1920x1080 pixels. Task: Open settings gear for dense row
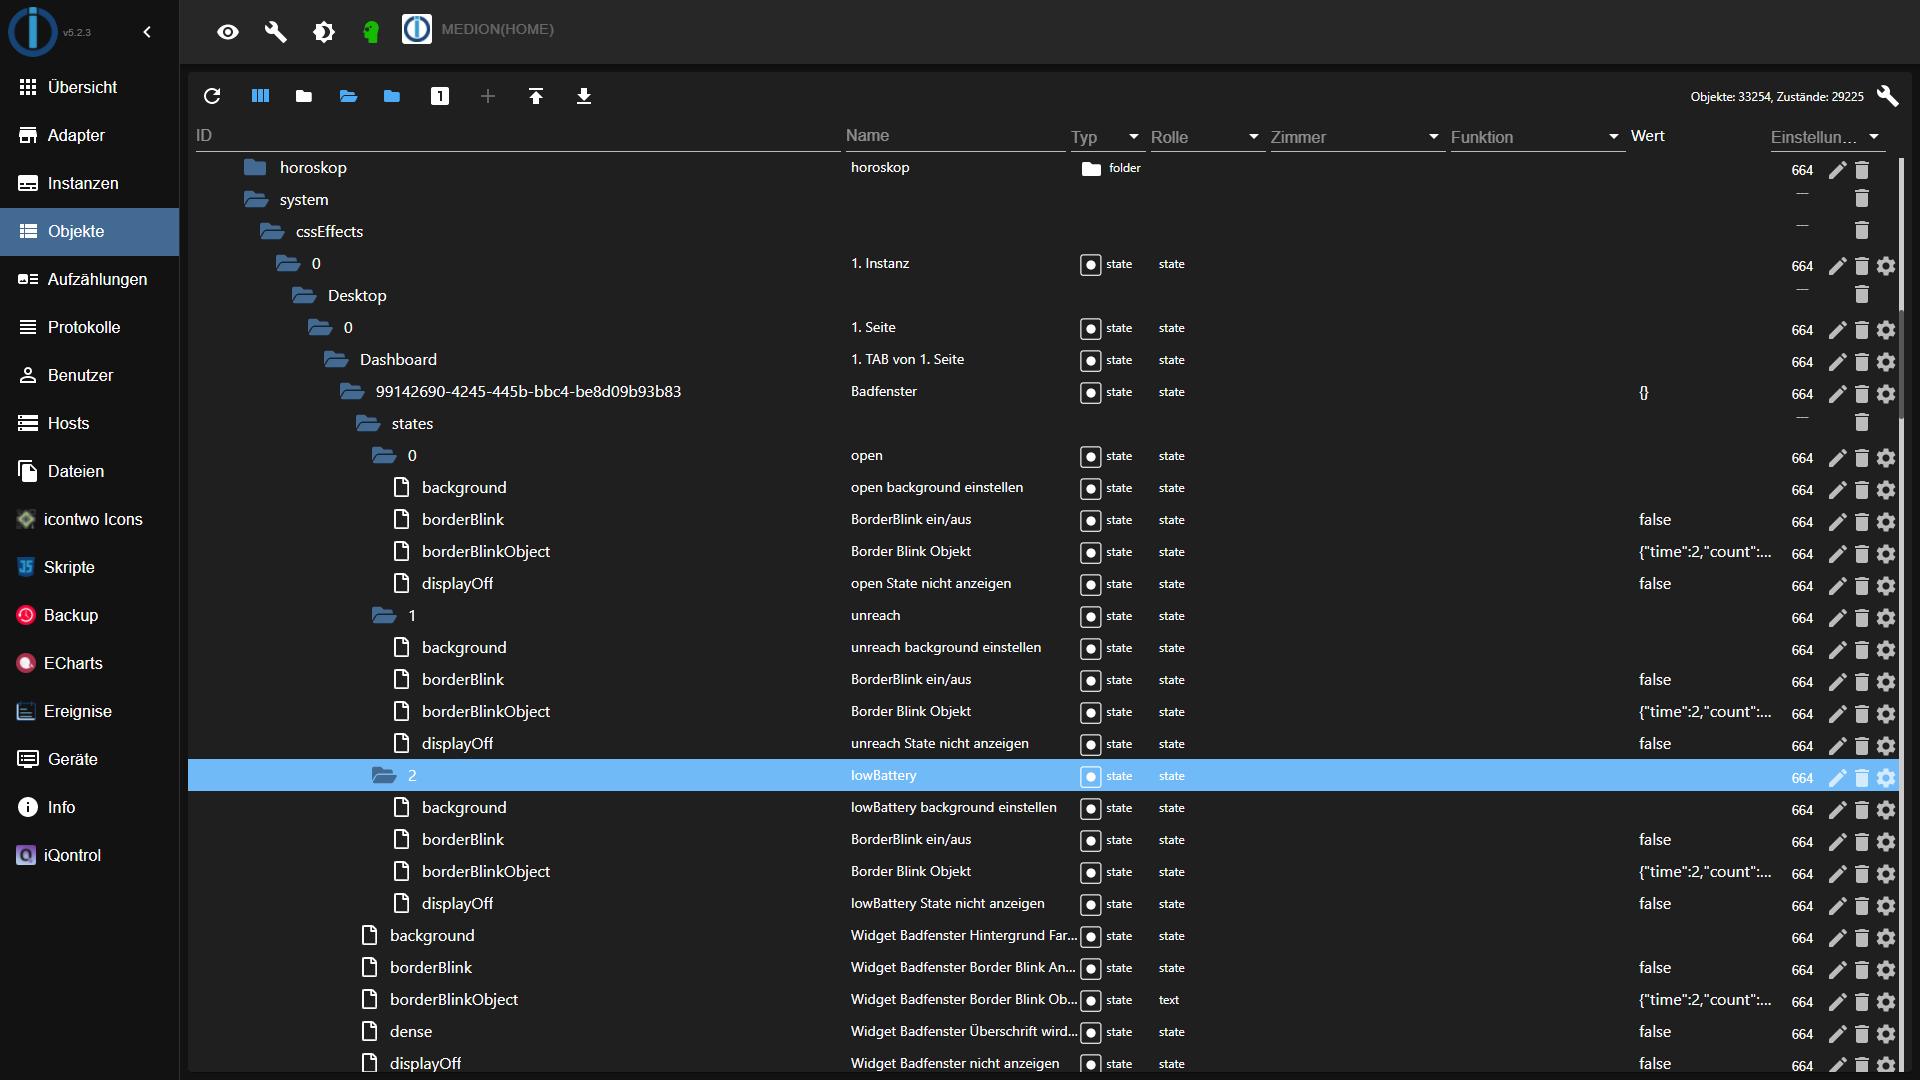click(x=1886, y=1034)
